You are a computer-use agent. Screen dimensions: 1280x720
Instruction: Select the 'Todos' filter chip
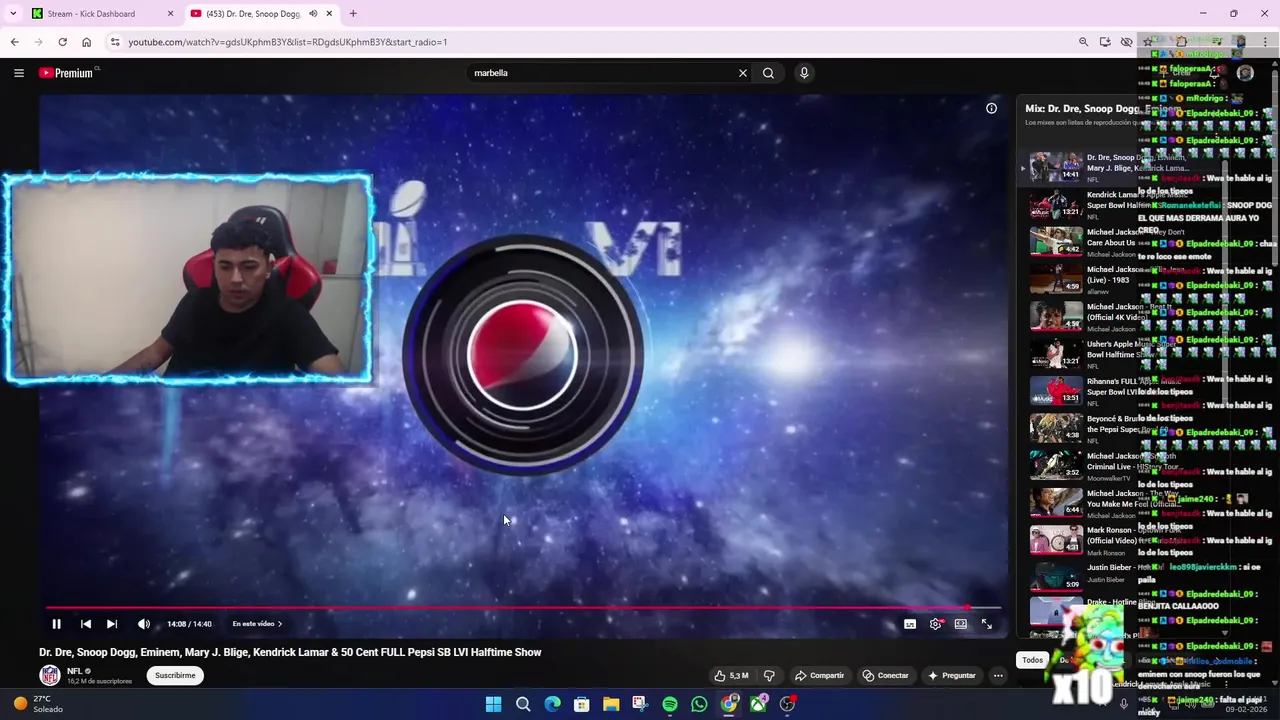(x=1032, y=660)
